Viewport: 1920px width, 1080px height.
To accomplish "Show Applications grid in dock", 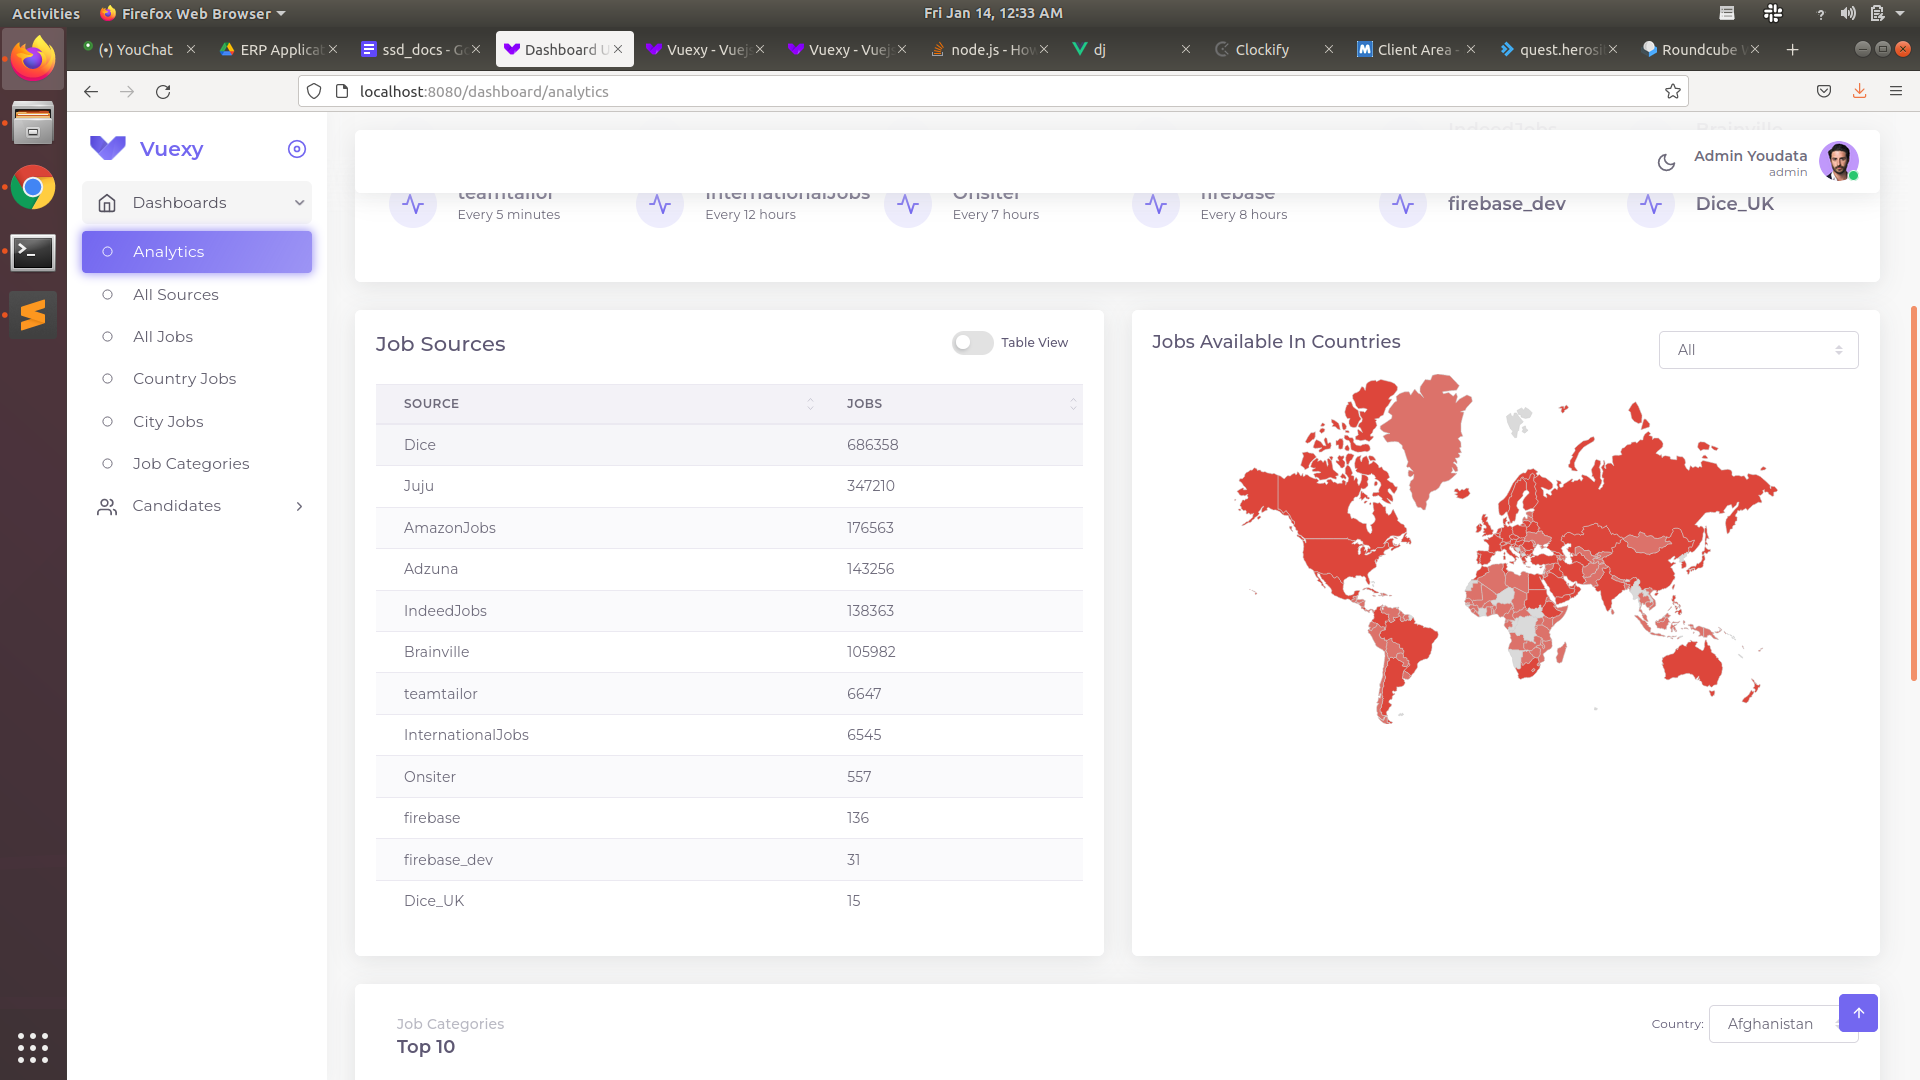I will pos(33,1047).
